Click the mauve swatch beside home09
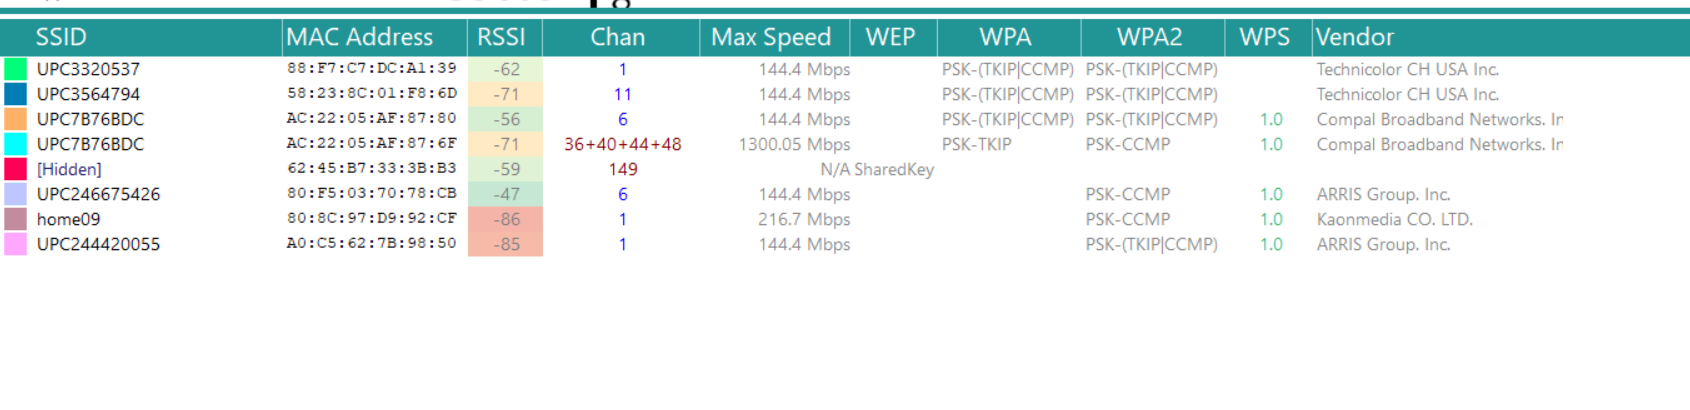This screenshot has height=410, width=1690. [x=15, y=219]
